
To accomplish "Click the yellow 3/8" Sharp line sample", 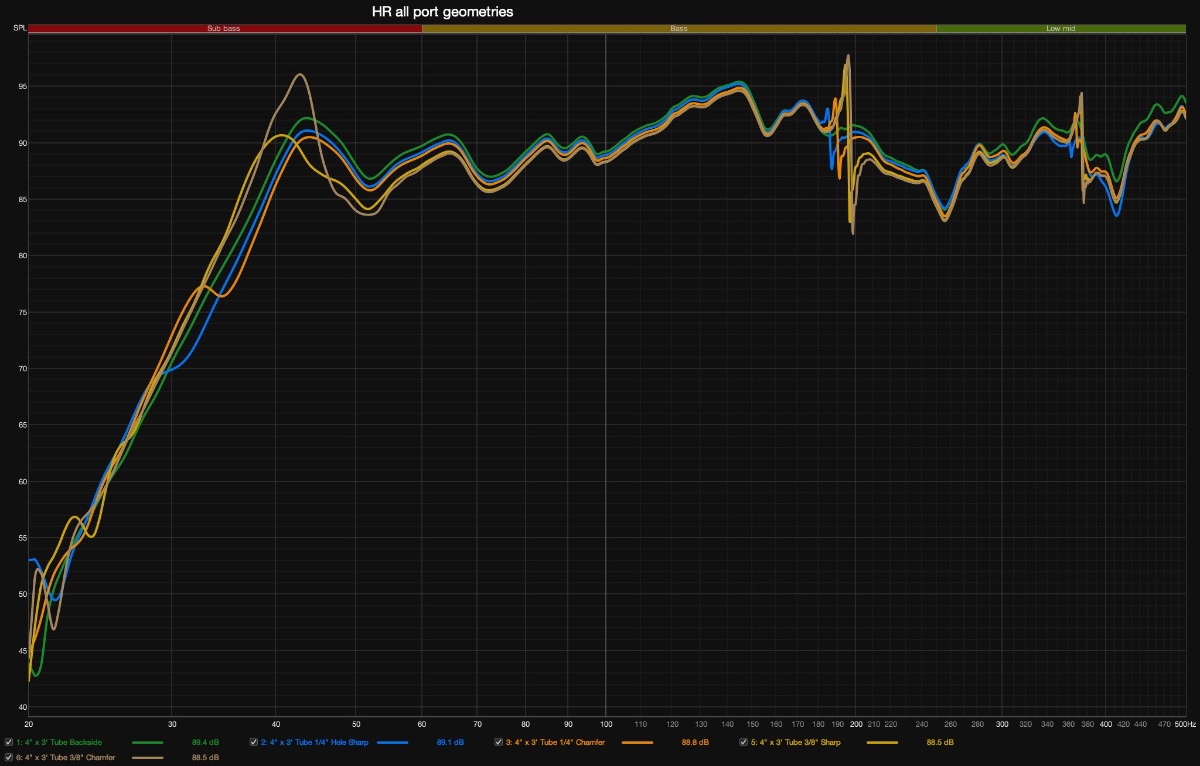I will 882,742.
